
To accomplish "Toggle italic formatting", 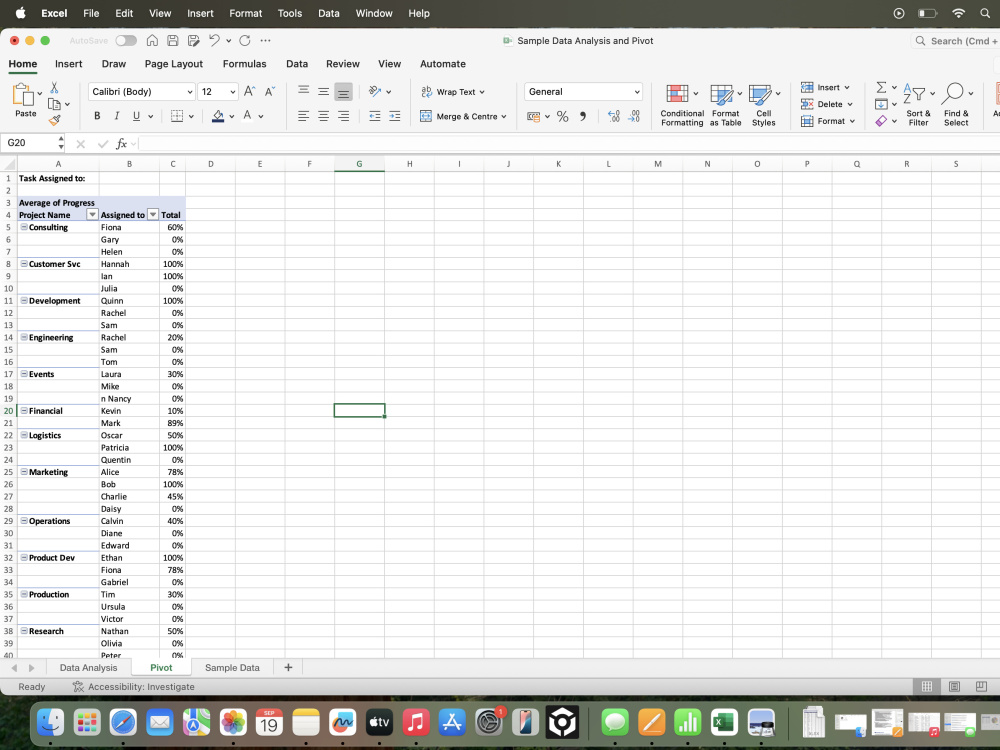I will (x=117, y=116).
